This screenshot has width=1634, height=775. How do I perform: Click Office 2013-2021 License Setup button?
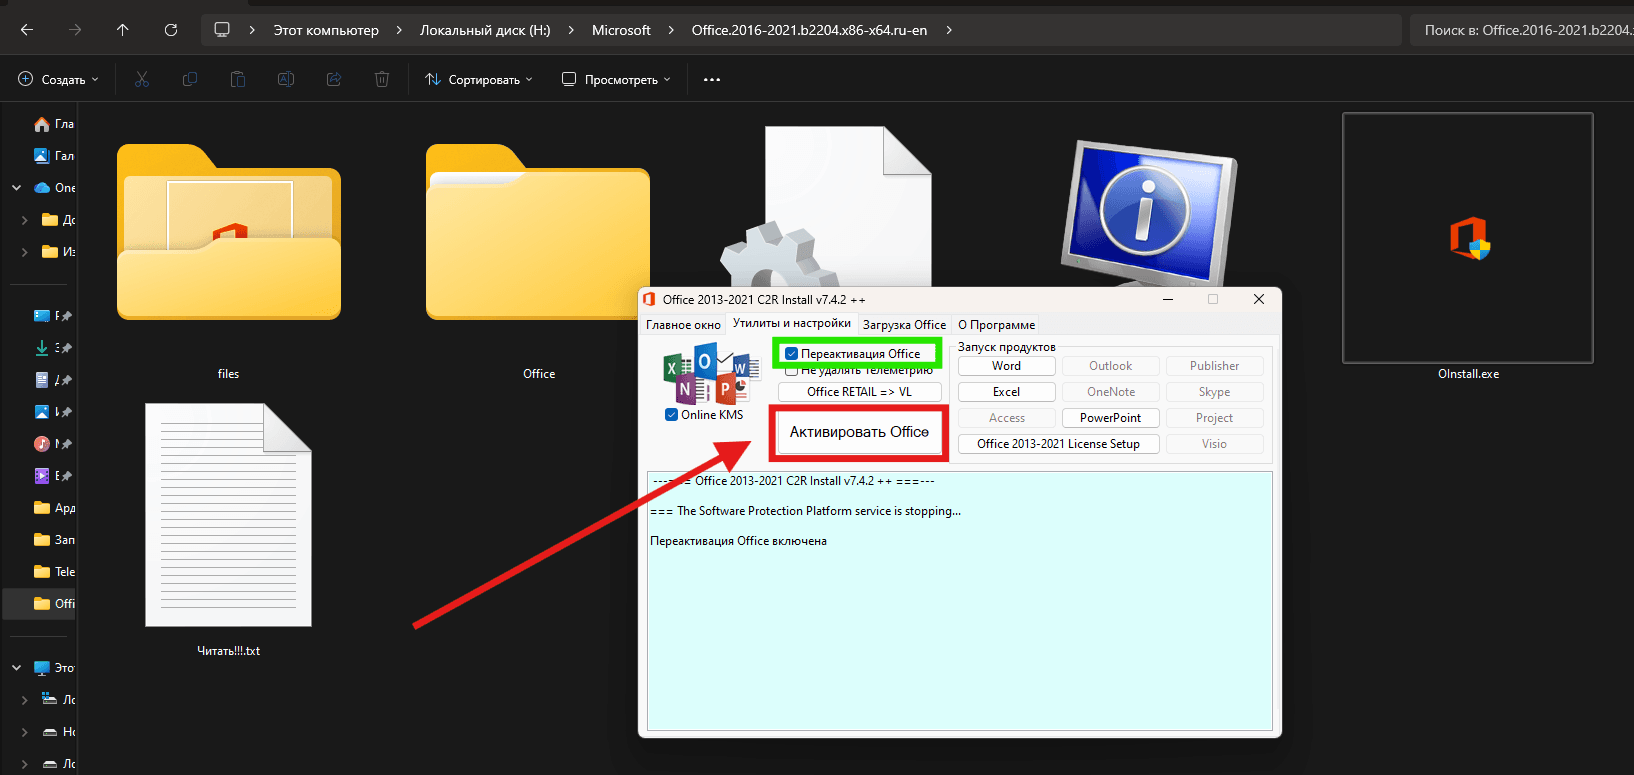tap(1058, 444)
